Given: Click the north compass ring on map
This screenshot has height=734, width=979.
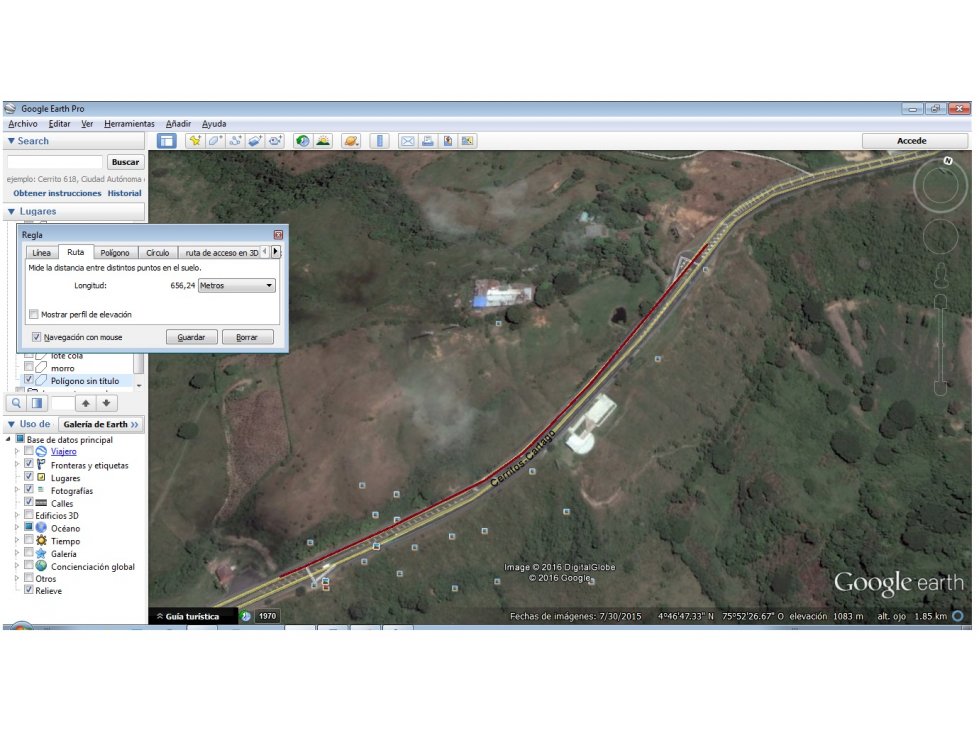Looking at the screenshot, I should 940,184.
